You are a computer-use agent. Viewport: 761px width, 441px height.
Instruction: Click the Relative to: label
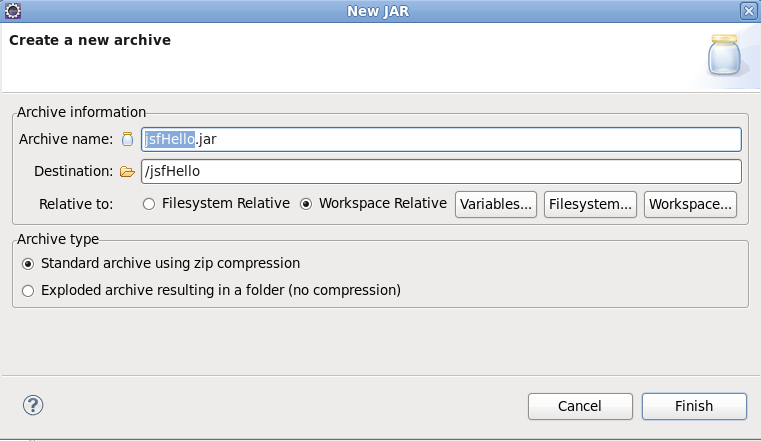click(76, 204)
